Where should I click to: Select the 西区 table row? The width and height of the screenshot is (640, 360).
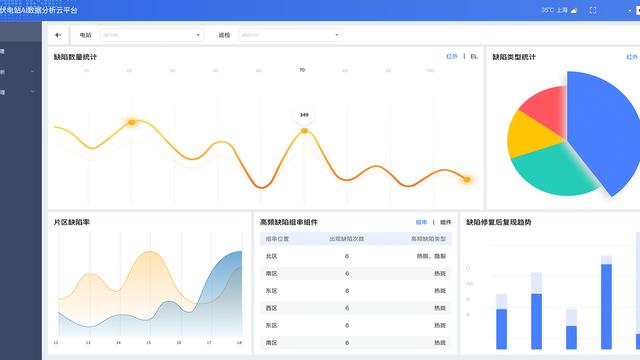[356, 308]
